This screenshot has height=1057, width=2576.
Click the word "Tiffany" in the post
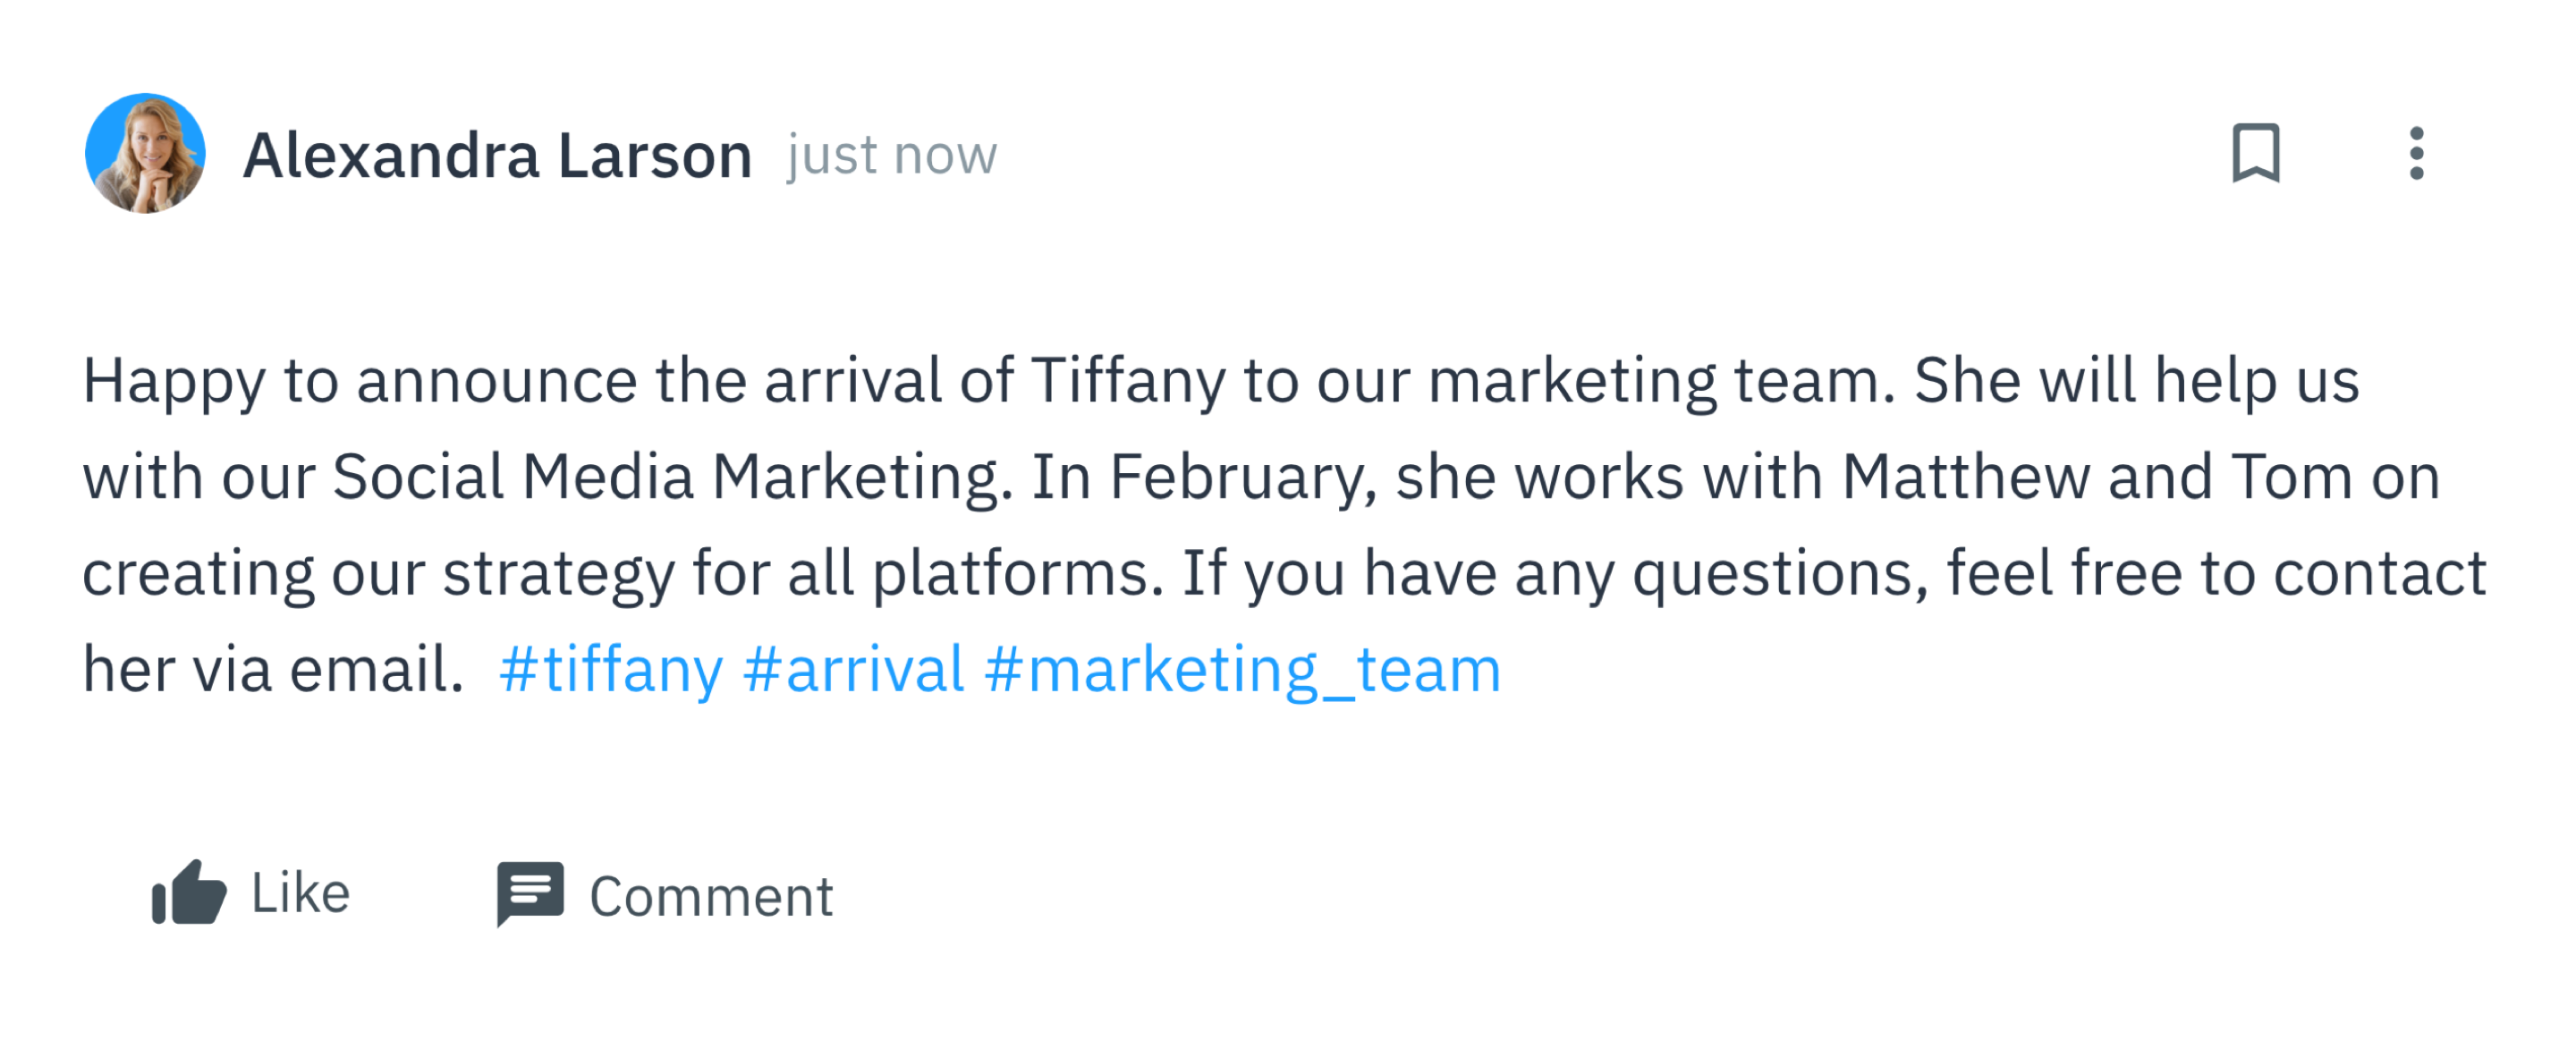pos(1128,381)
